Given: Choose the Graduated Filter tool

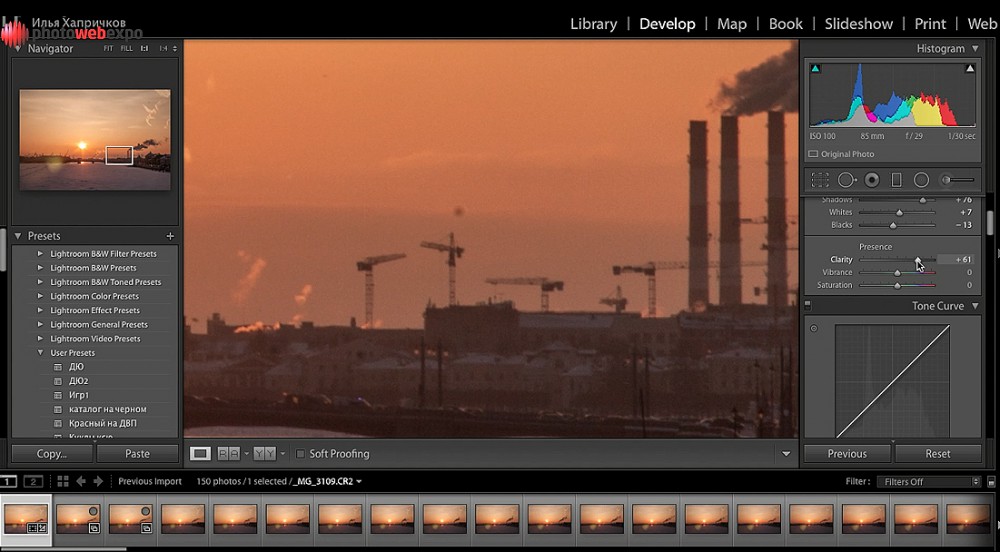Looking at the screenshot, I should click(896, 180).
